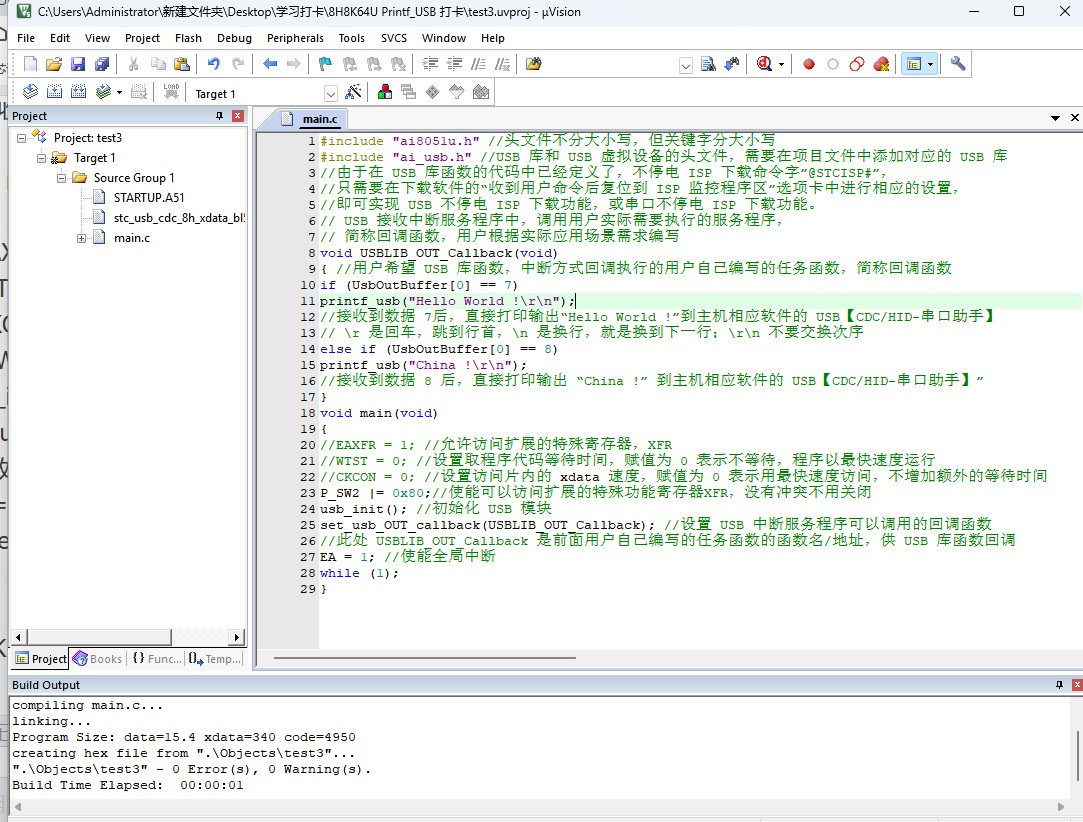Image resolution: width=1083 pixels, height=822 pixels.
Task: Open the window layout dropdown arrow
Action: [x=931, y=64]
